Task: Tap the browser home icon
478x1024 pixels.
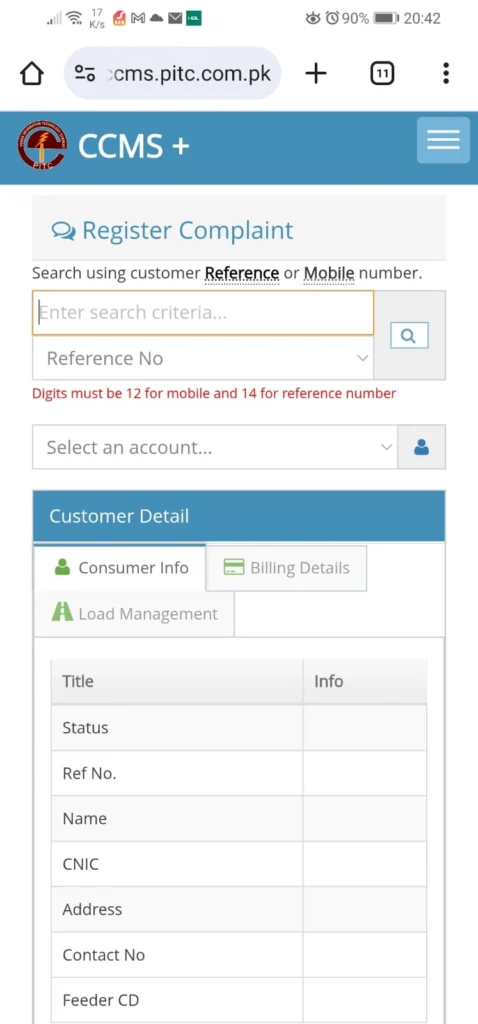Action: coord(31,74)
